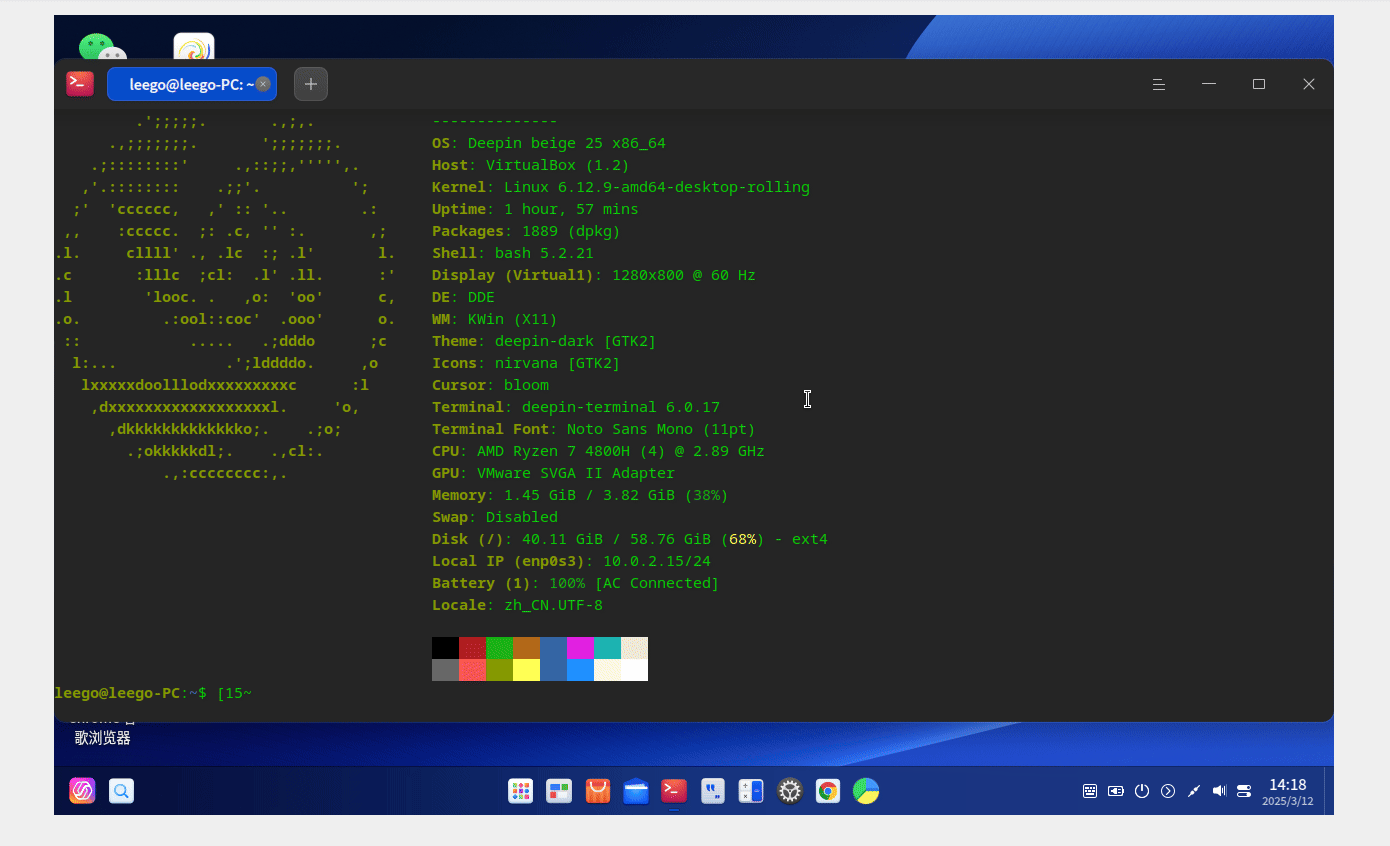The height and width of the screenshot is (846, 1390).
Task: Click the terminal app icon in the title bar
Action: coord(80,84)
